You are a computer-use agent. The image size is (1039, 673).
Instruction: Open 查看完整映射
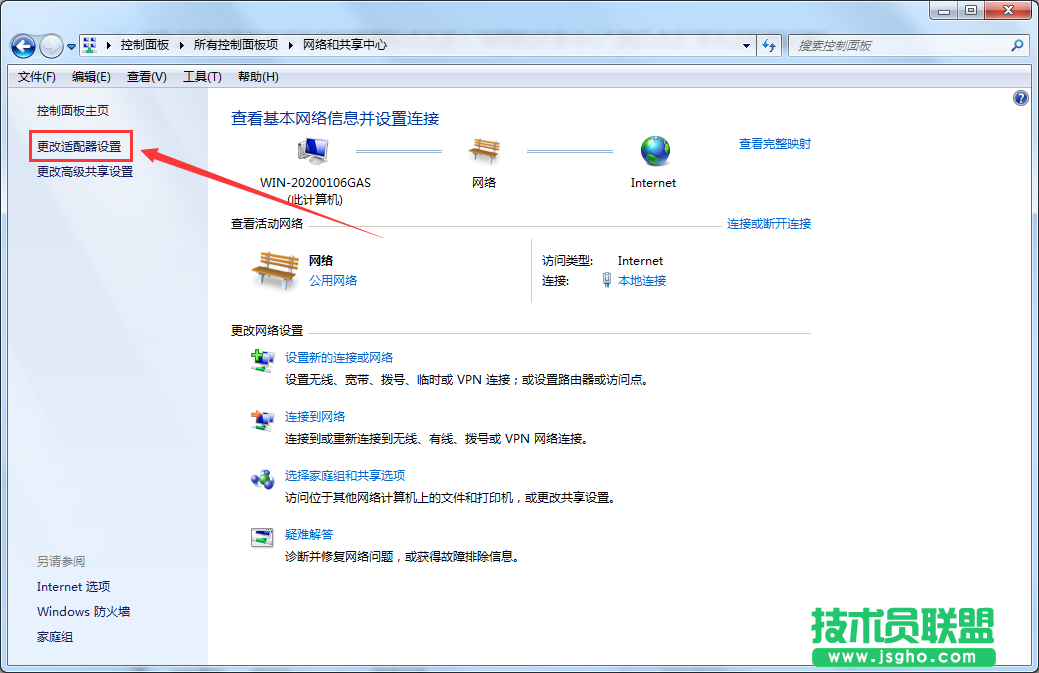tap(774, 143)
